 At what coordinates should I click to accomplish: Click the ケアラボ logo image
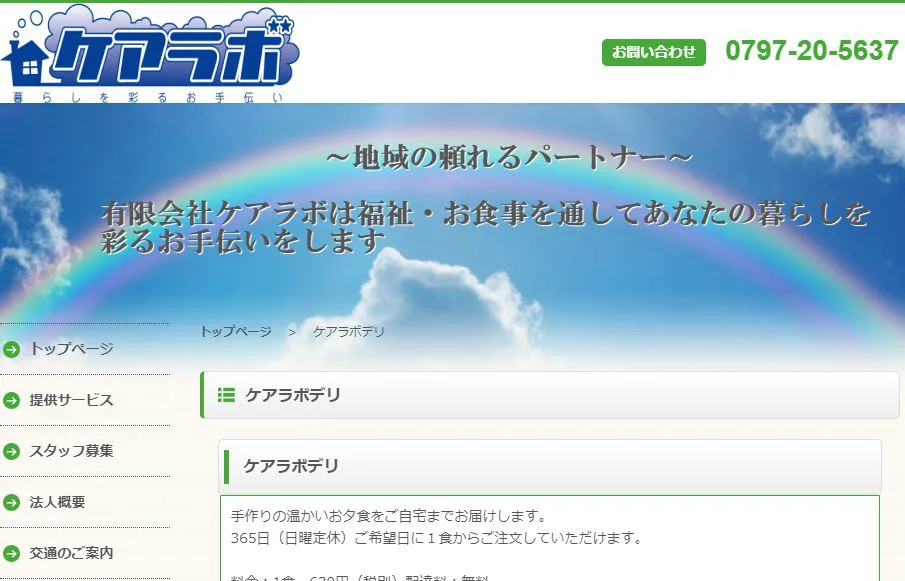click(x=151, y=53)
